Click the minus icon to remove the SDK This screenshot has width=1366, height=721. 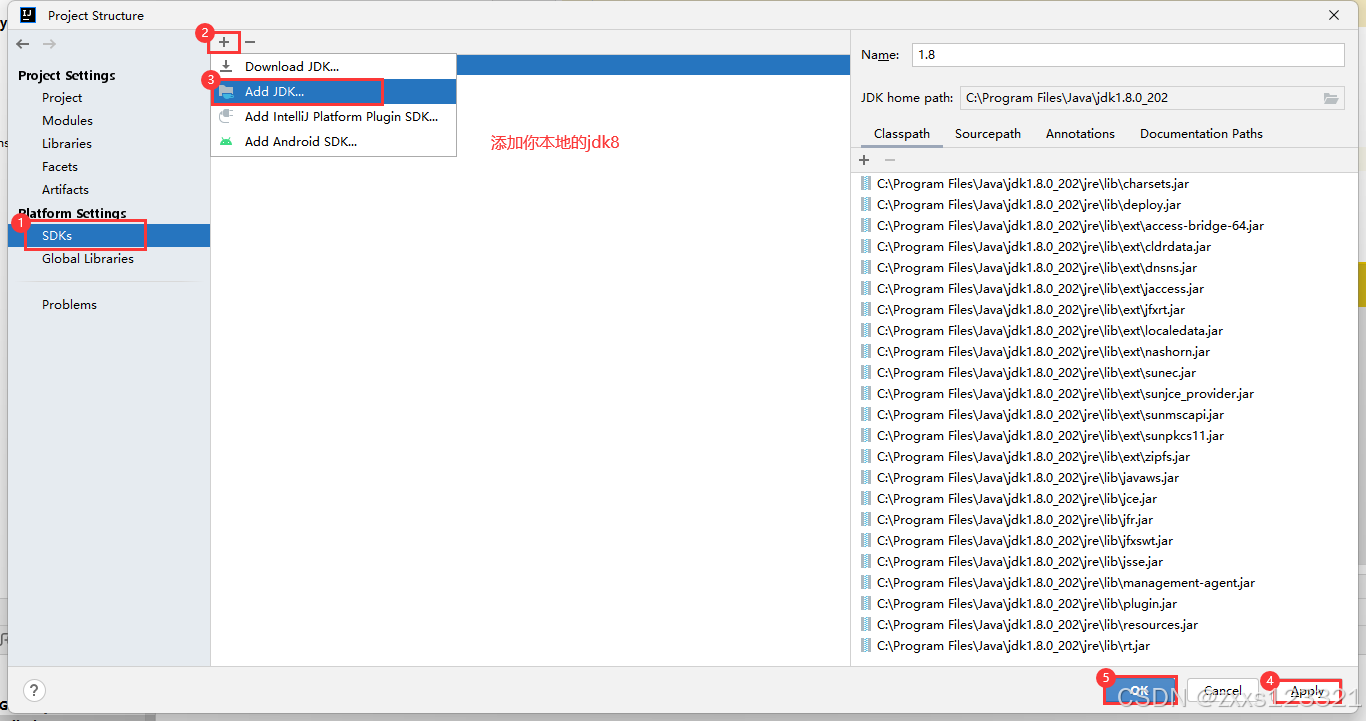[248, 42]
